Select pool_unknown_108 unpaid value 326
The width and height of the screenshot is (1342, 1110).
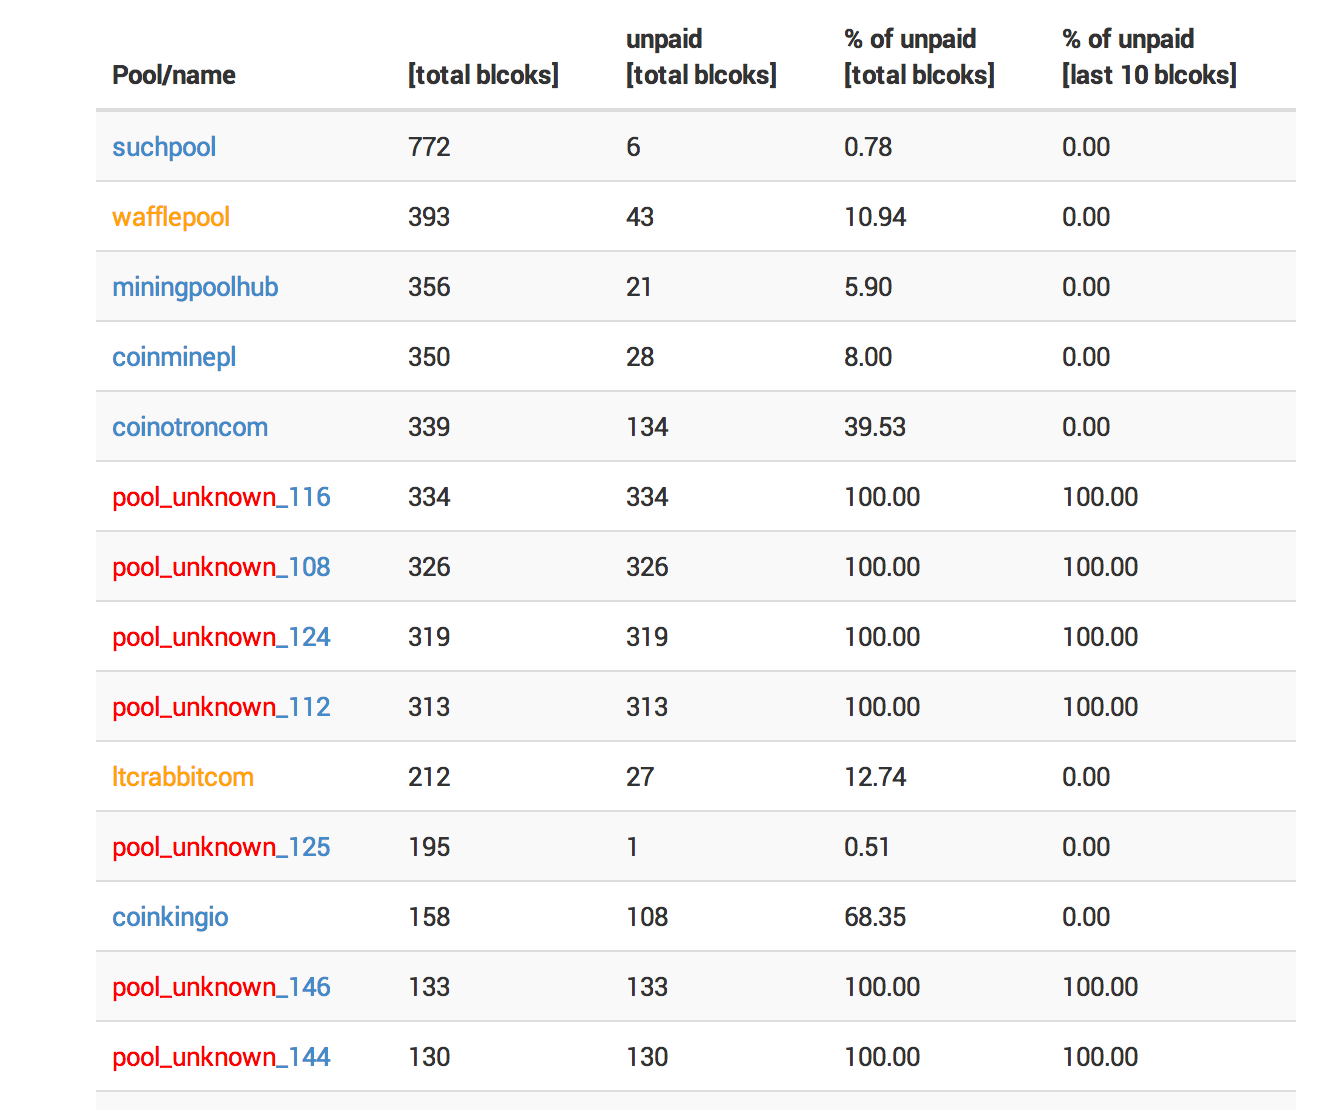(x=647, y=567)
